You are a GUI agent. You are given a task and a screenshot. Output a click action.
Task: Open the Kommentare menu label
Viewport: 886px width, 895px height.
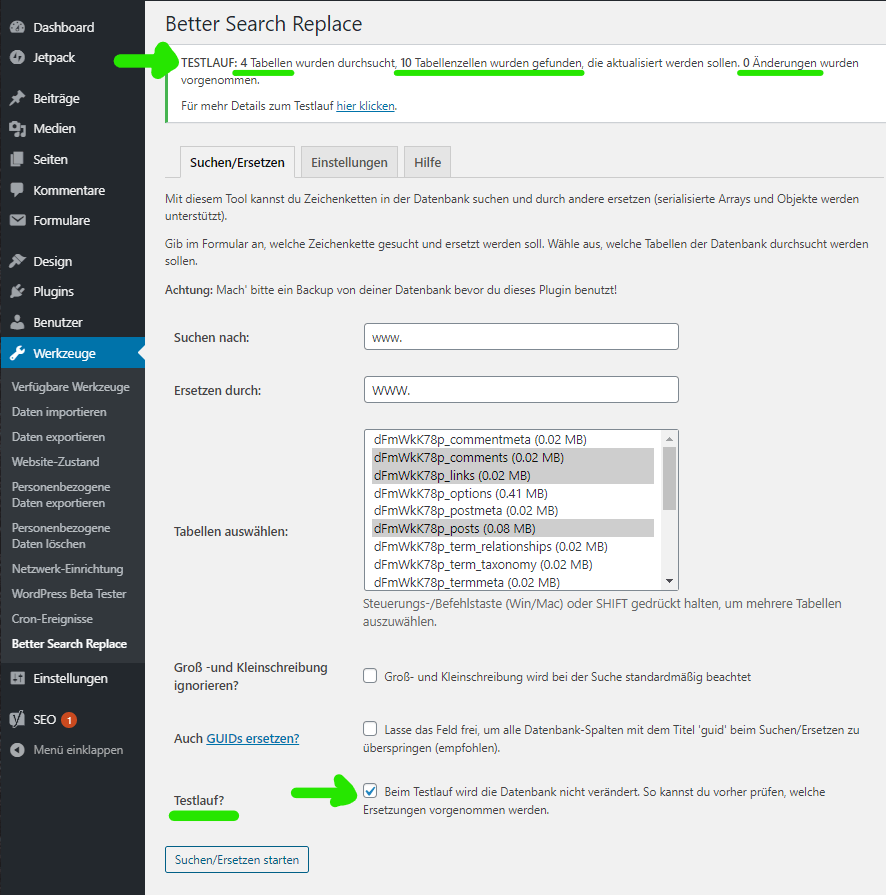pyautogui.click(x=69, y=190)
